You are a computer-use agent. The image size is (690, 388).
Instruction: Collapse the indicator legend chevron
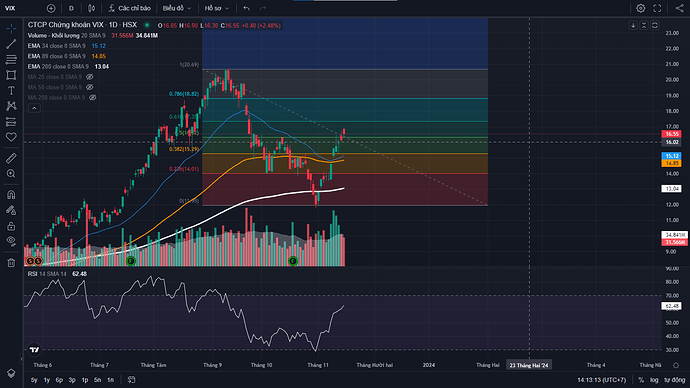click(x=34, y=108)
